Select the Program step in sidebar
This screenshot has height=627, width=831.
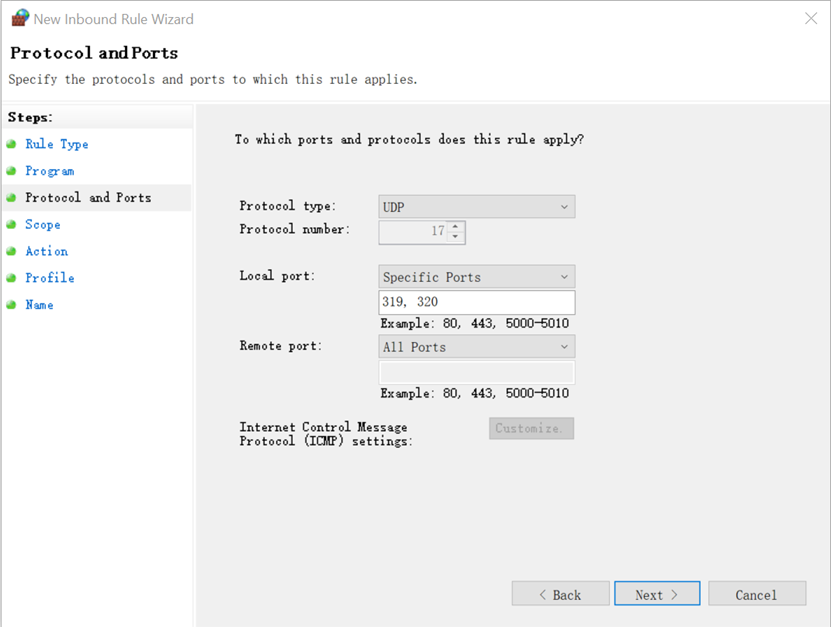[x=50, y=171]
